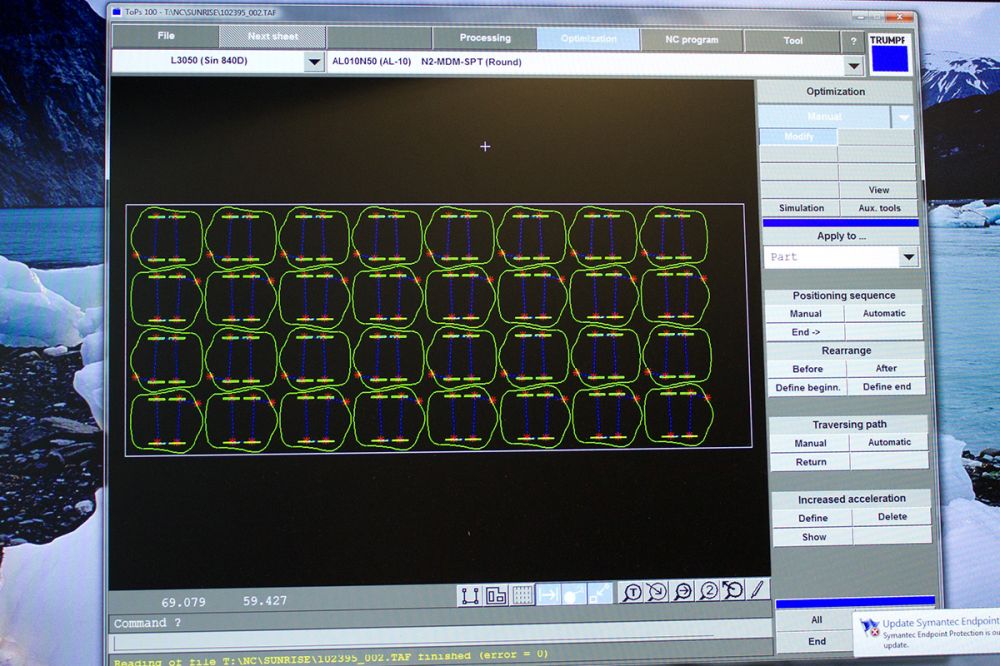Open the File menu
Viewport: 1000px width, 666px height.
pos(165,36)
